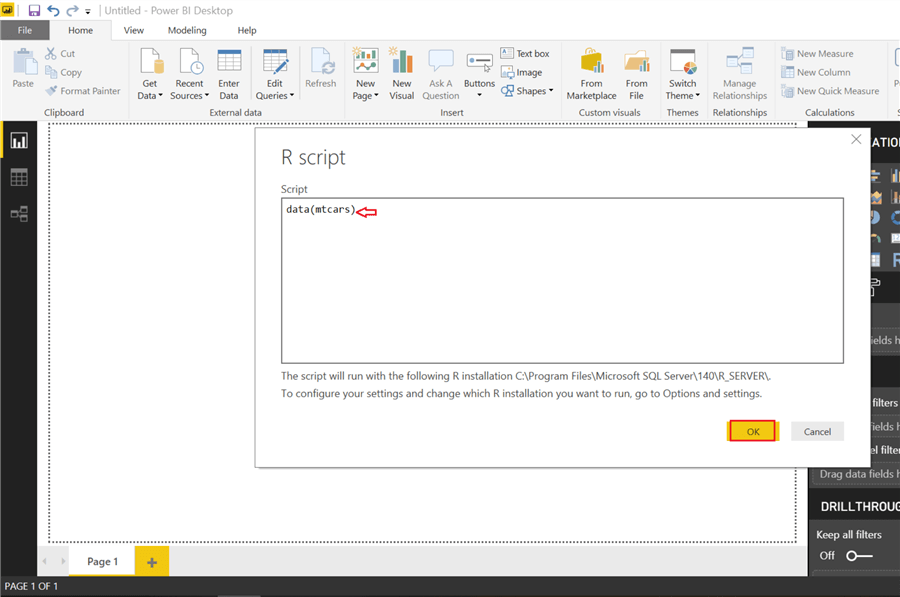900x597 pixels.
Task: Add a new page with plus button
Action: tap(152, 562)
